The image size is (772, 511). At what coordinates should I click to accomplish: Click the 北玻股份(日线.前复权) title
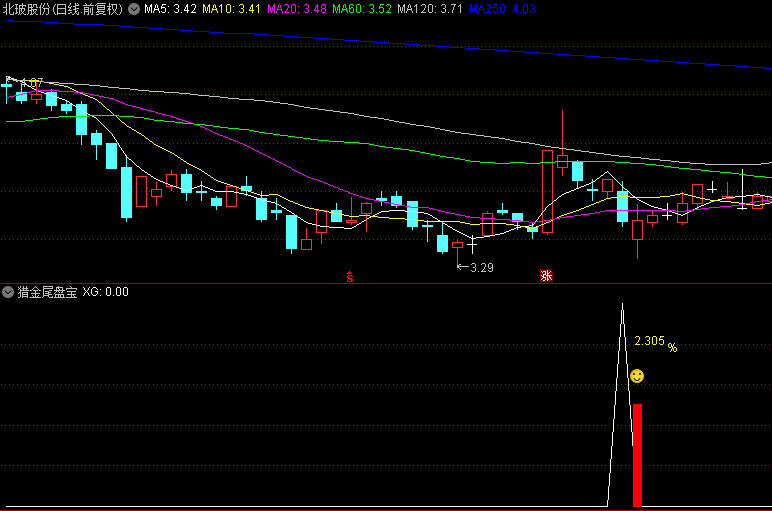click(x=63, y=9)
